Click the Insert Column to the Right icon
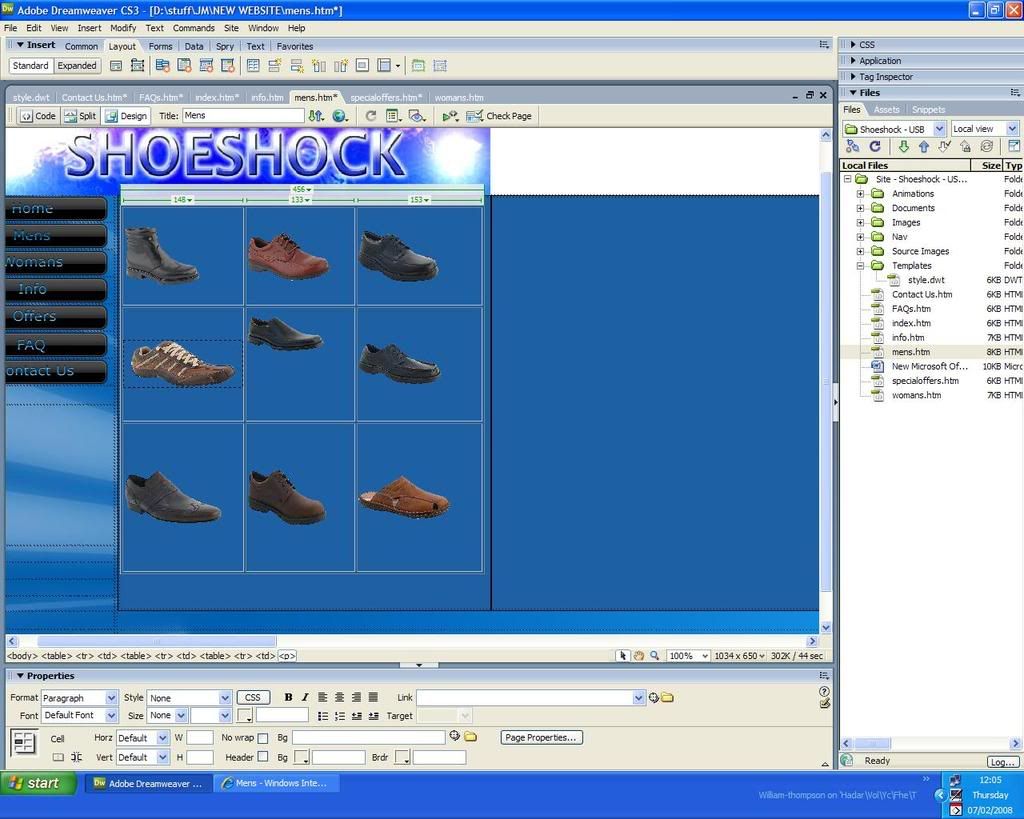Viewport: 1024px width, 819px height. [340, 65]
